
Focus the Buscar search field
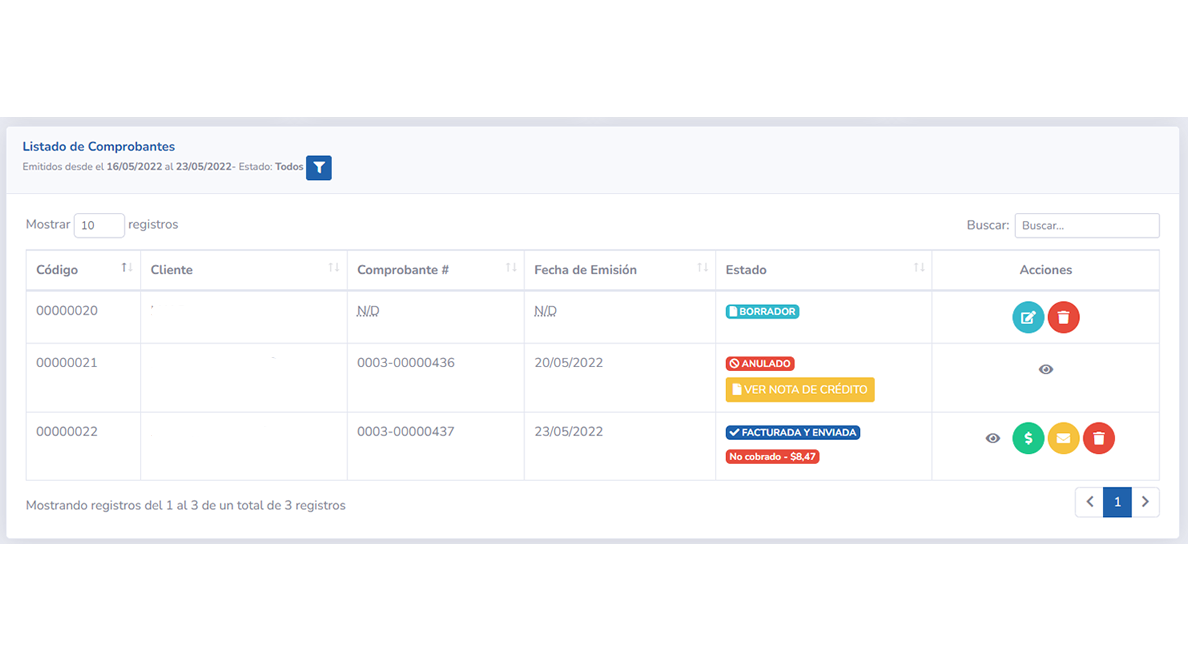[x=1086, y=226]
